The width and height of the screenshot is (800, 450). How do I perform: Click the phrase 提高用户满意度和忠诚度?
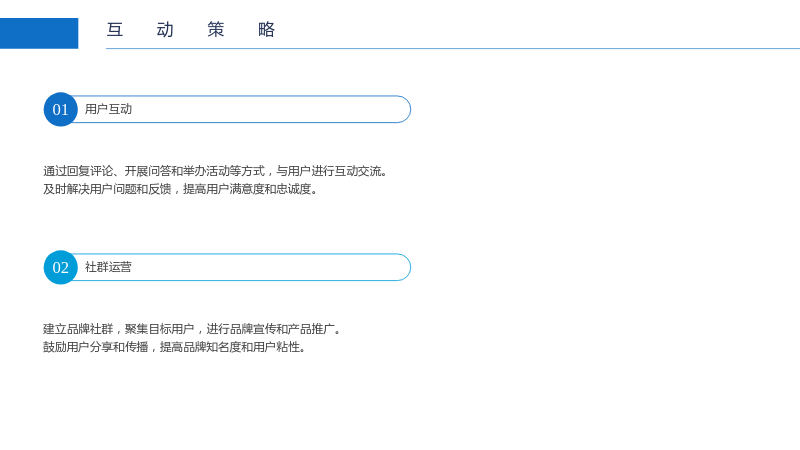[247, 189]
